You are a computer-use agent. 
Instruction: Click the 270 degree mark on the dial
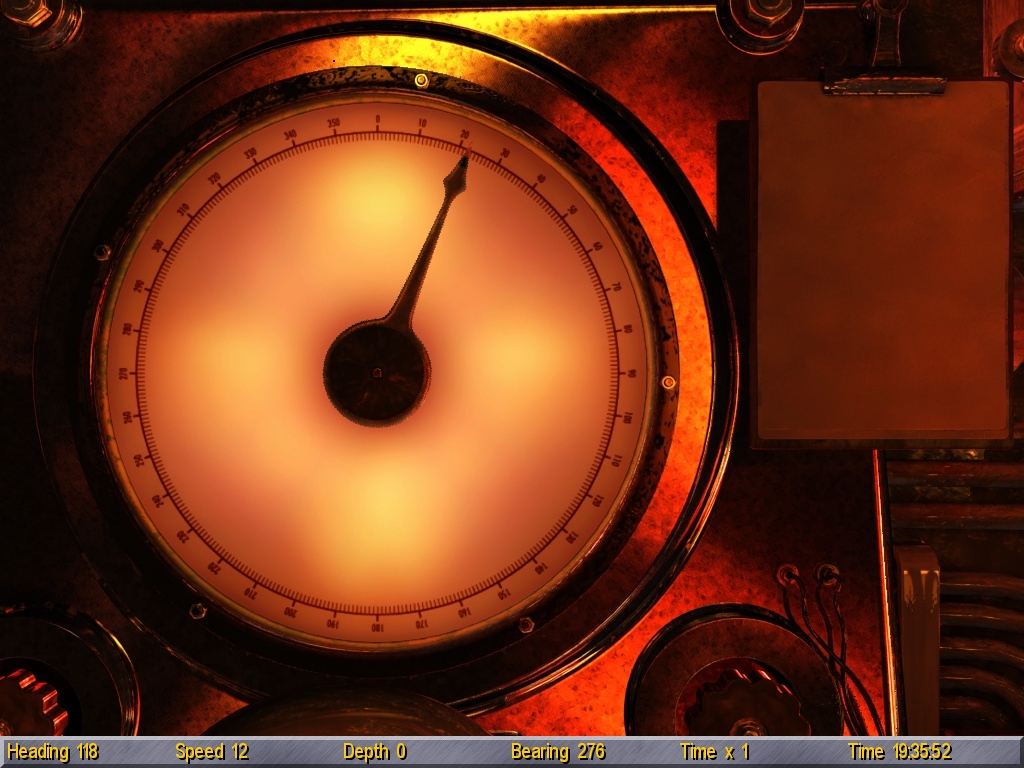tap(124, 373)
